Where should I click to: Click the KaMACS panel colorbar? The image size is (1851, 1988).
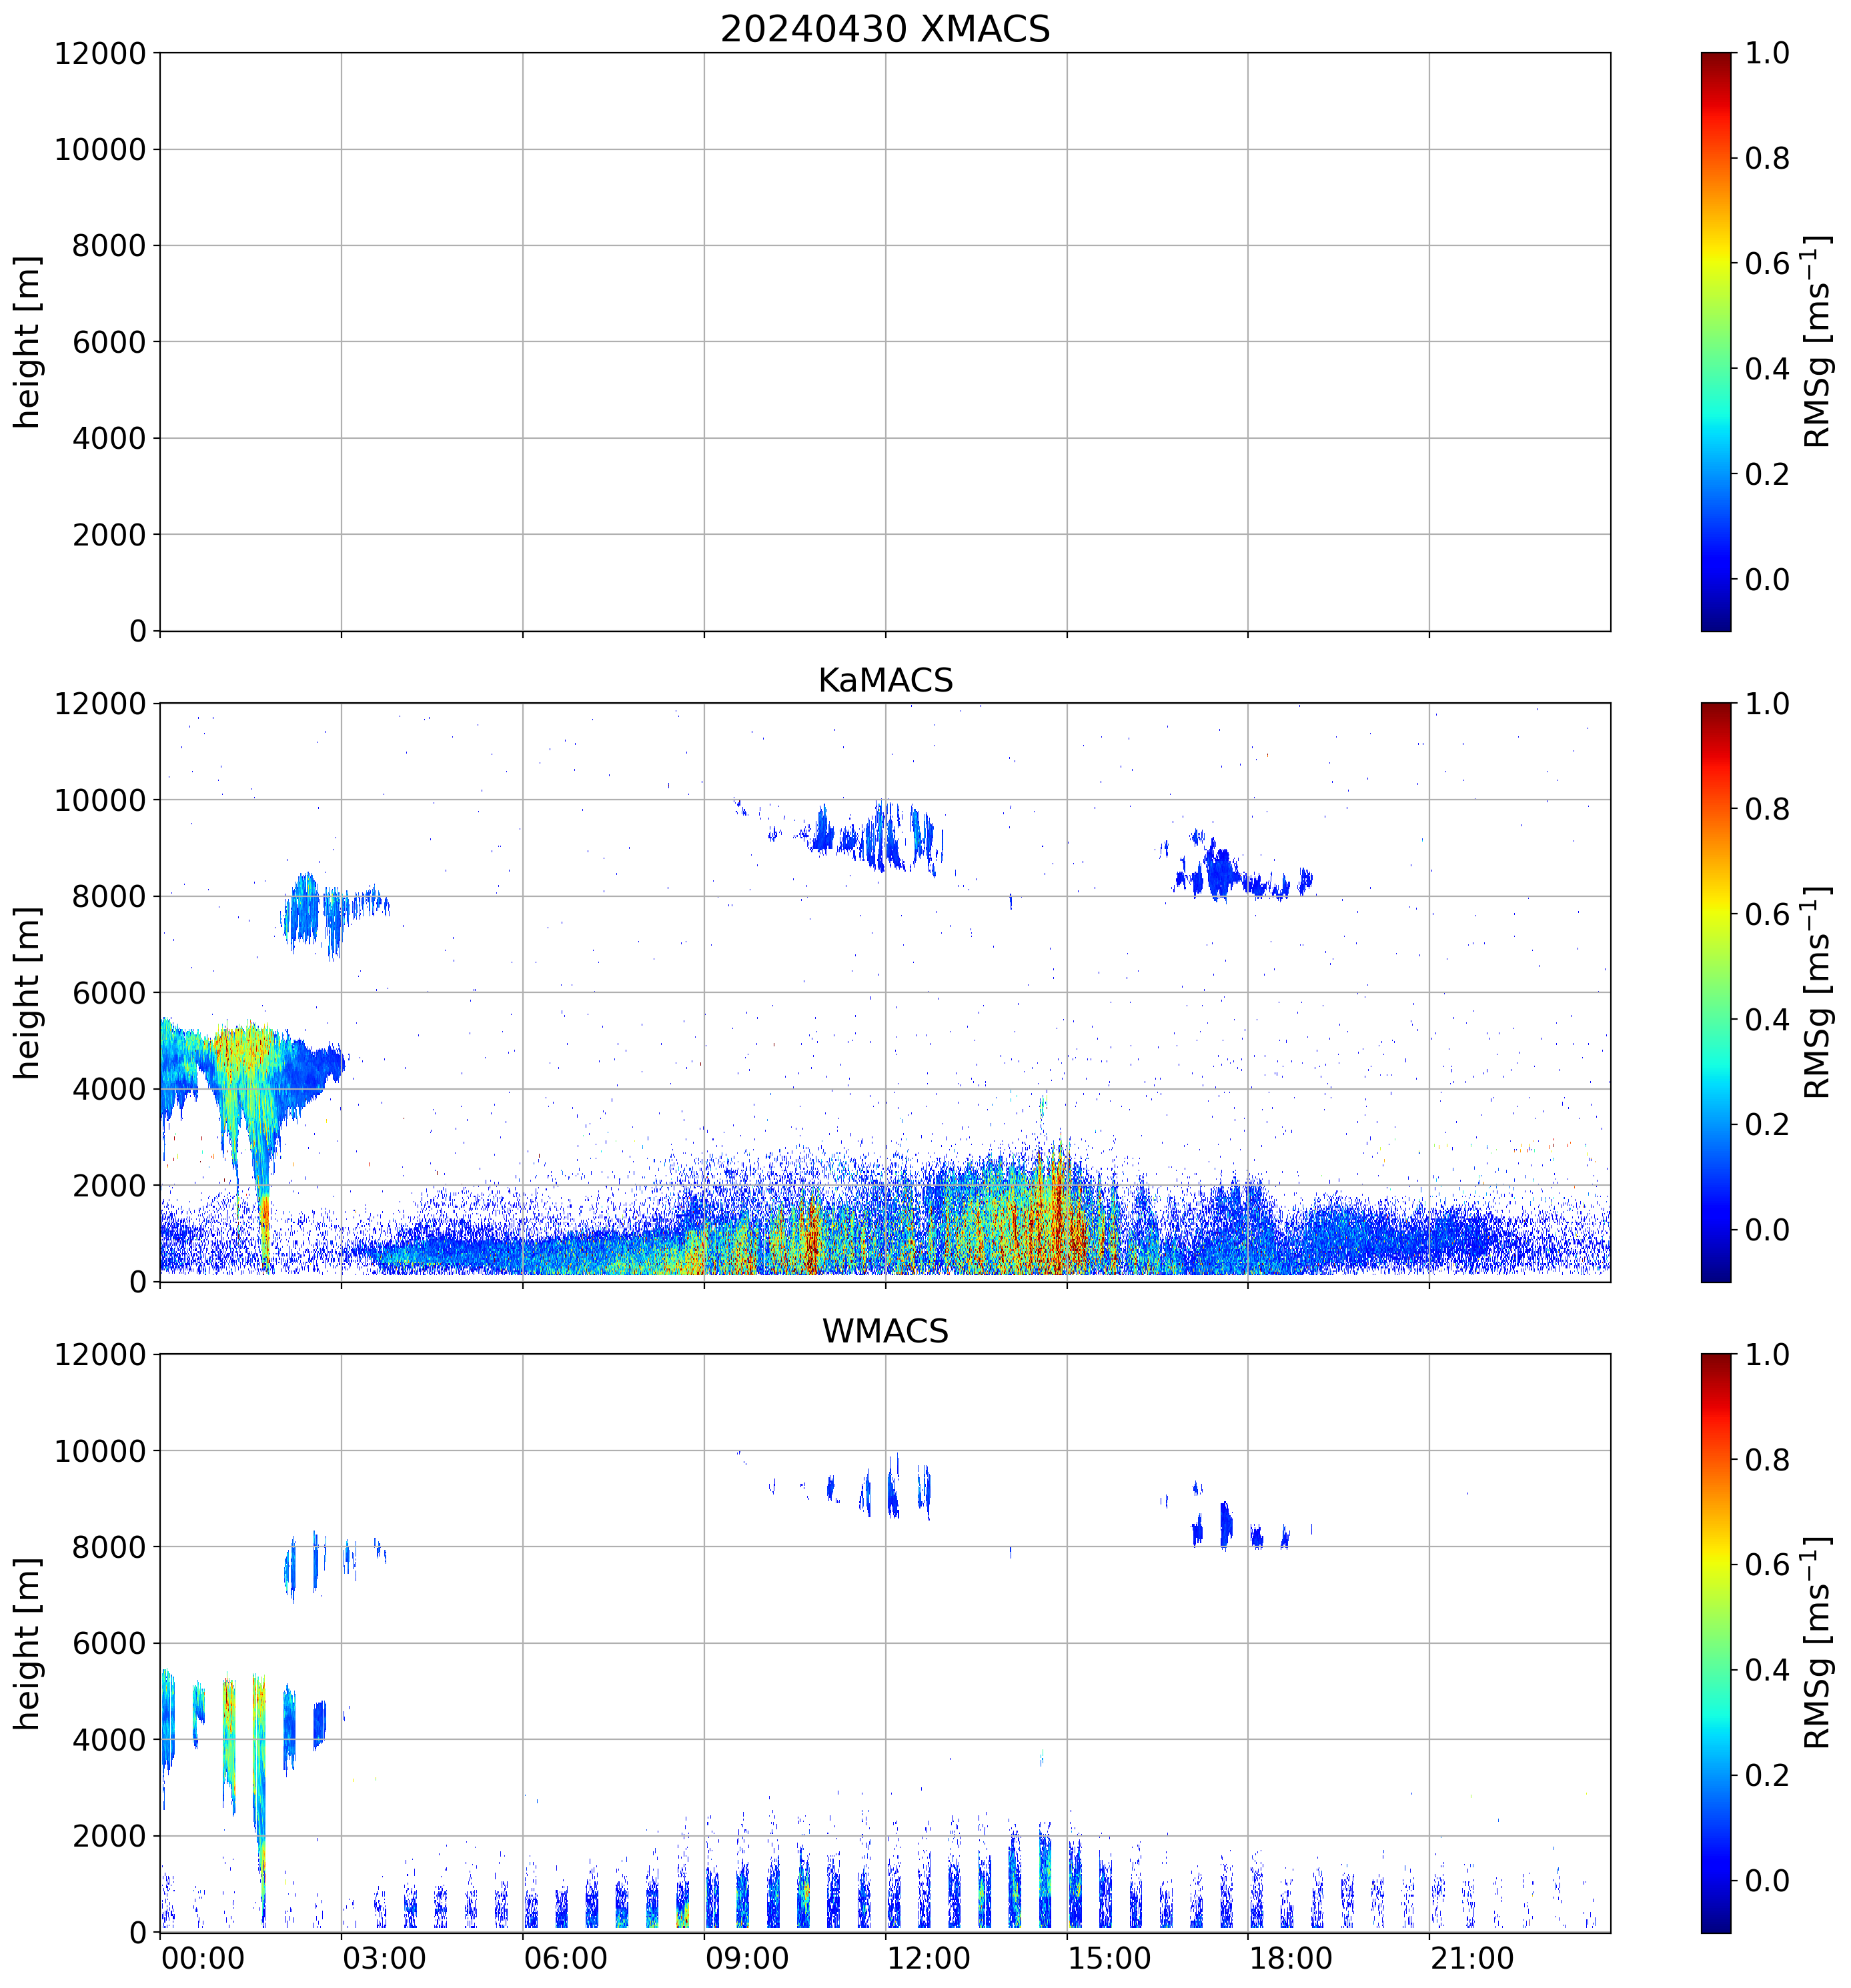[1715, 992]
